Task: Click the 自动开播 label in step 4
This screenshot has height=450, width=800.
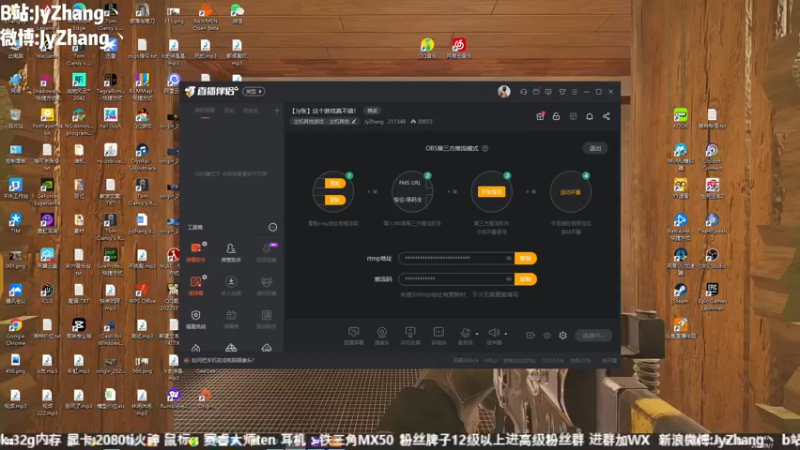Action: point(570,192)
